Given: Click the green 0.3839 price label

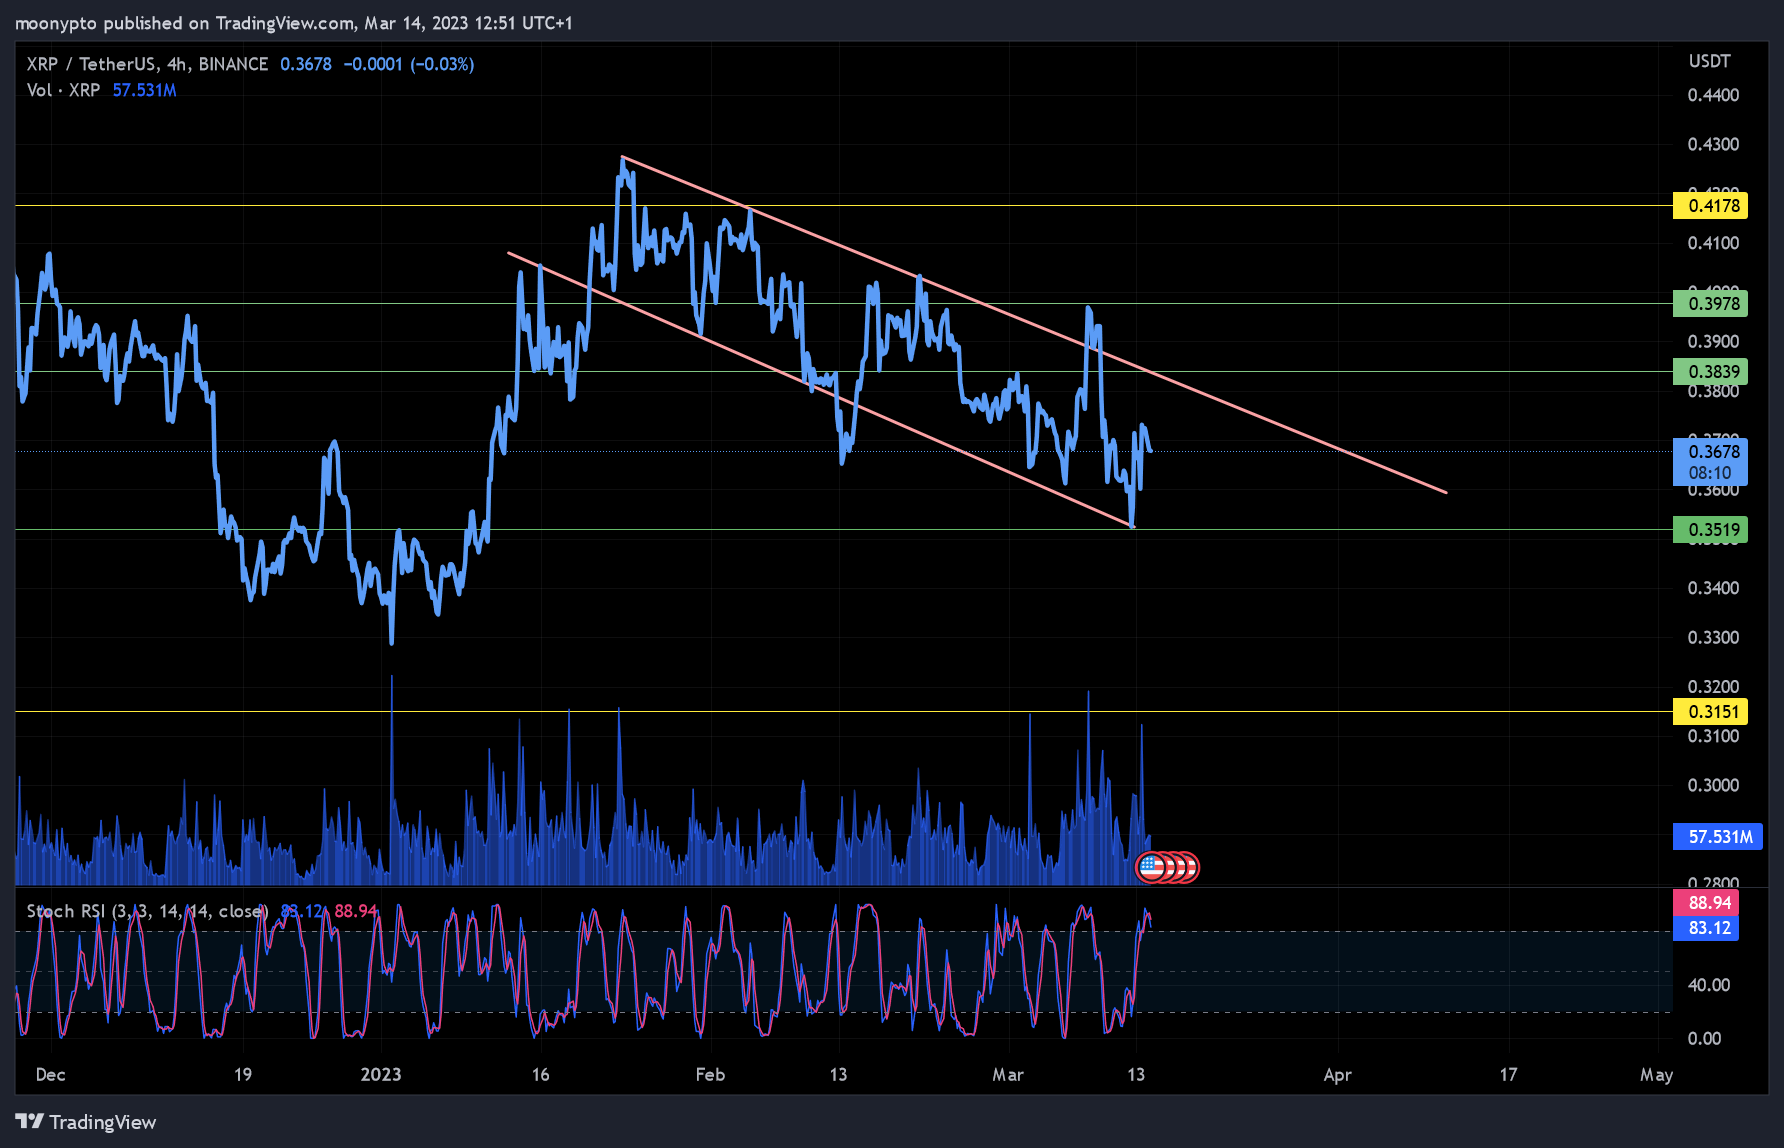Looking at the screenshot, I should pyautogui.click(x=1710, y=372).
